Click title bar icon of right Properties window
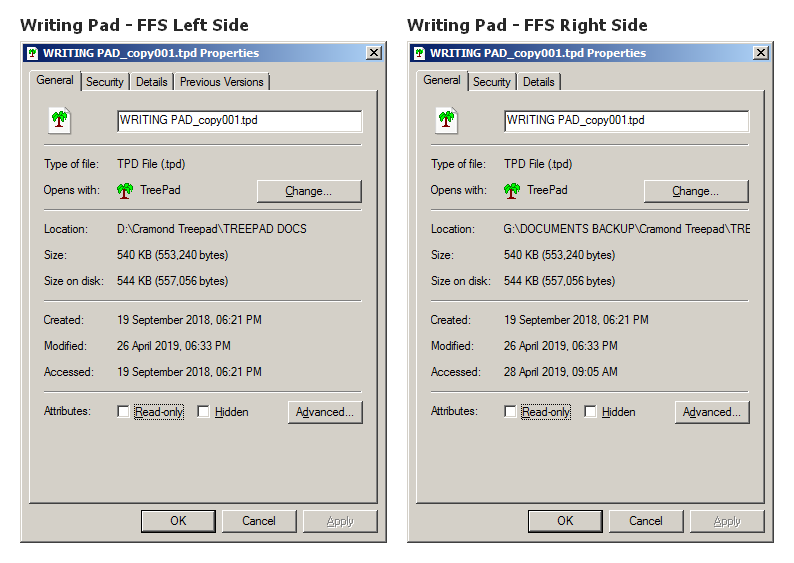Image resolution: width=794 pixels, height=563 pixels. tap(419, 53)
